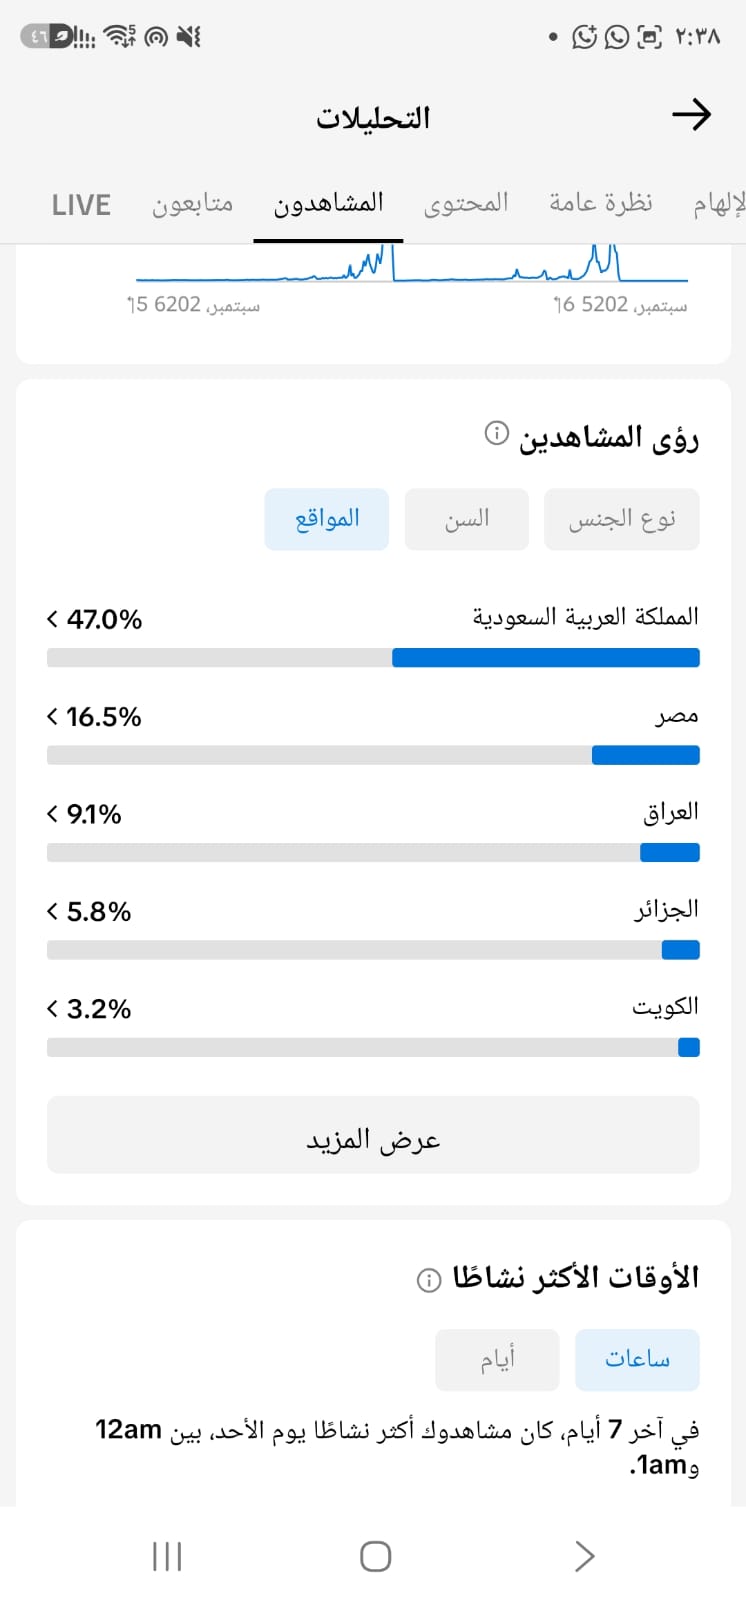The image size is (746, 1600).
Task: Tap Android back navigation chevron
Action: [x=585, y=1556]
